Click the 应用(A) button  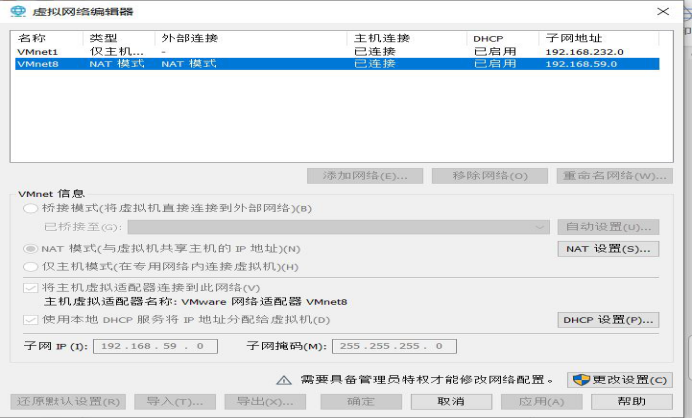tap(541, 402)
